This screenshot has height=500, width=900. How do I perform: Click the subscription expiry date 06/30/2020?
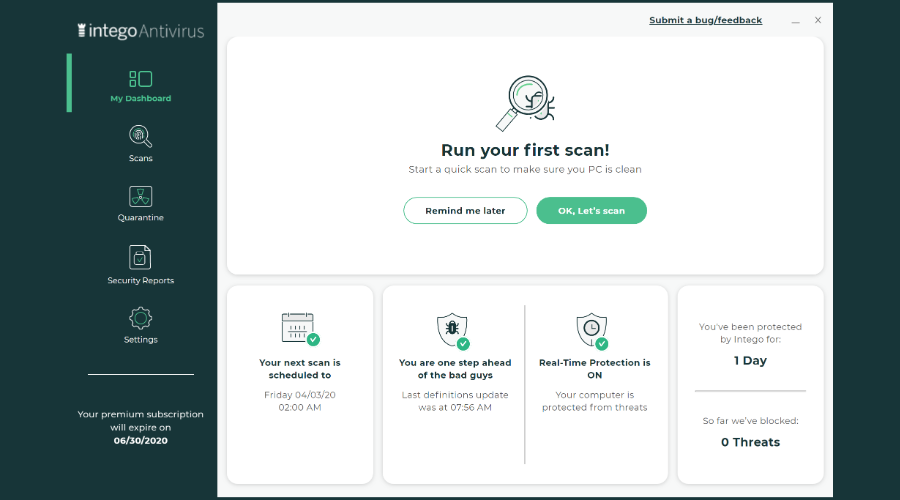point(141,441)
